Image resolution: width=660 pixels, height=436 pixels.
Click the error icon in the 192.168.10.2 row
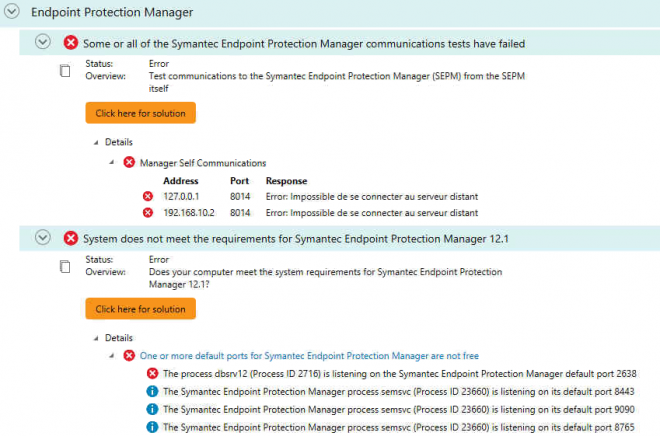(148, 213)
